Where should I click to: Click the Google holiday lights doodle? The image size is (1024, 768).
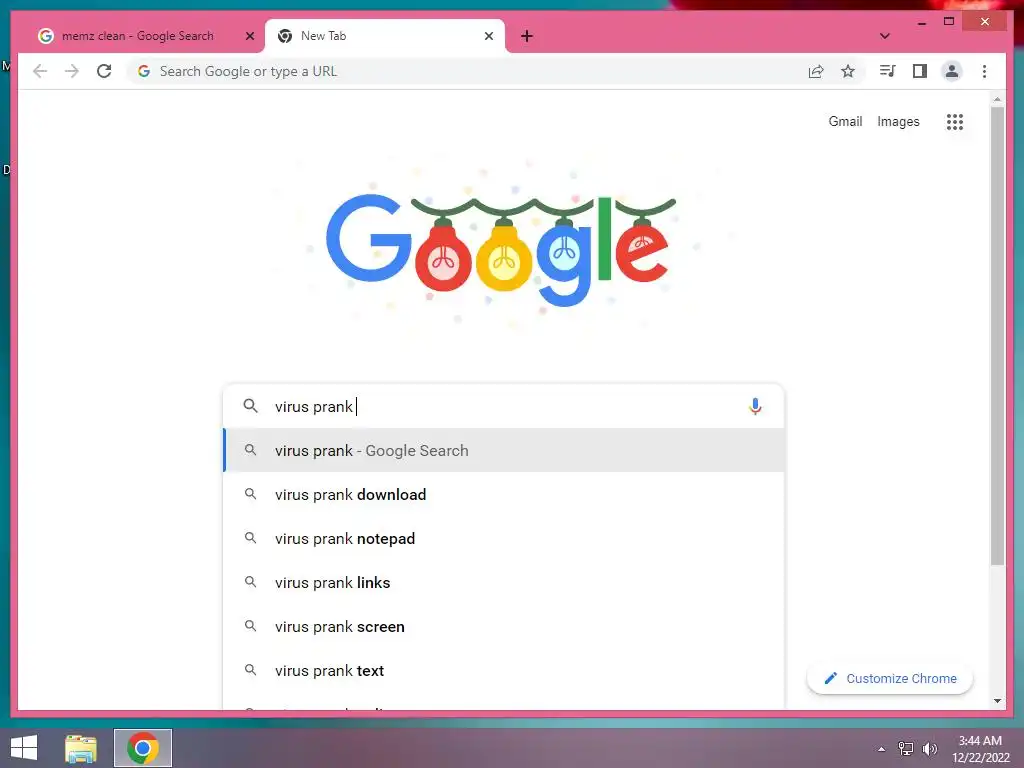[501, 250]
